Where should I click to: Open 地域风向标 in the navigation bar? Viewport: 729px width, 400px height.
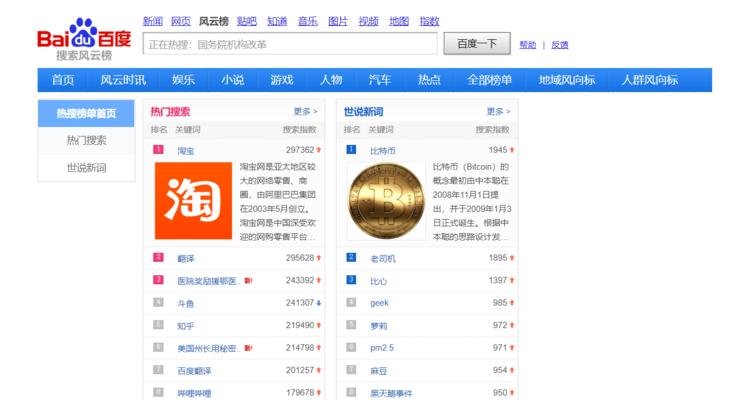coord(567,80)
